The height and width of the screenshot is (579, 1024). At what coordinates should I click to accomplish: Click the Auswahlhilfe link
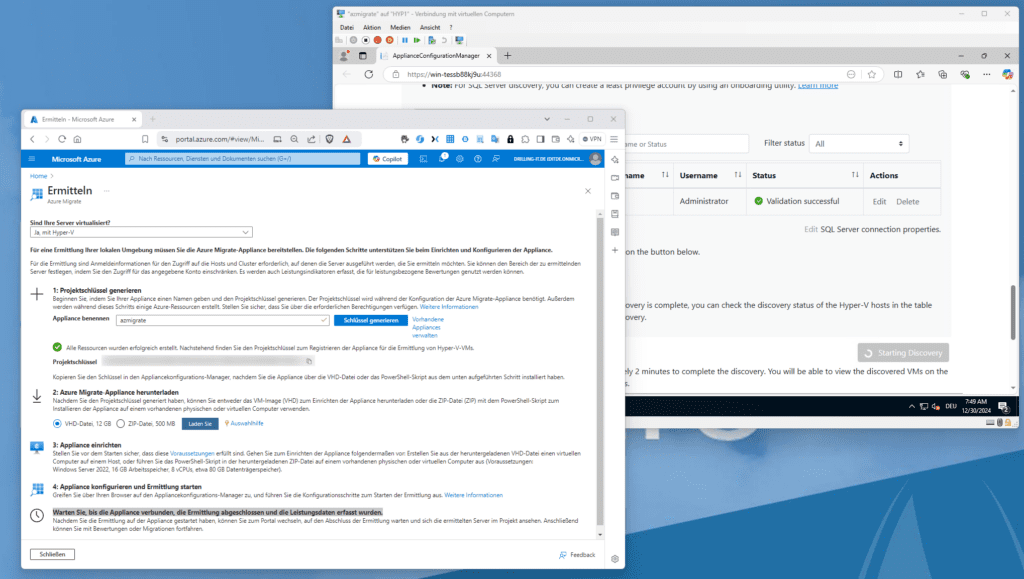(247, 424)
